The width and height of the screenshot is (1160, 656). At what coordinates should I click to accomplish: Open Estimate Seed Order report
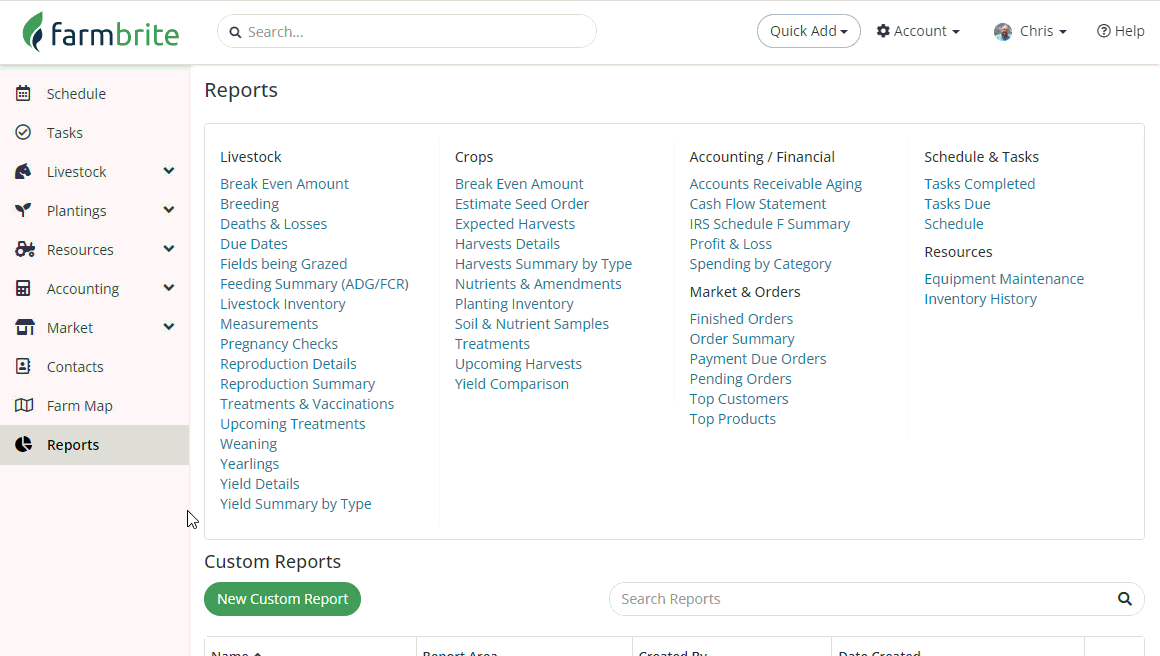click(x=522, y=204)
